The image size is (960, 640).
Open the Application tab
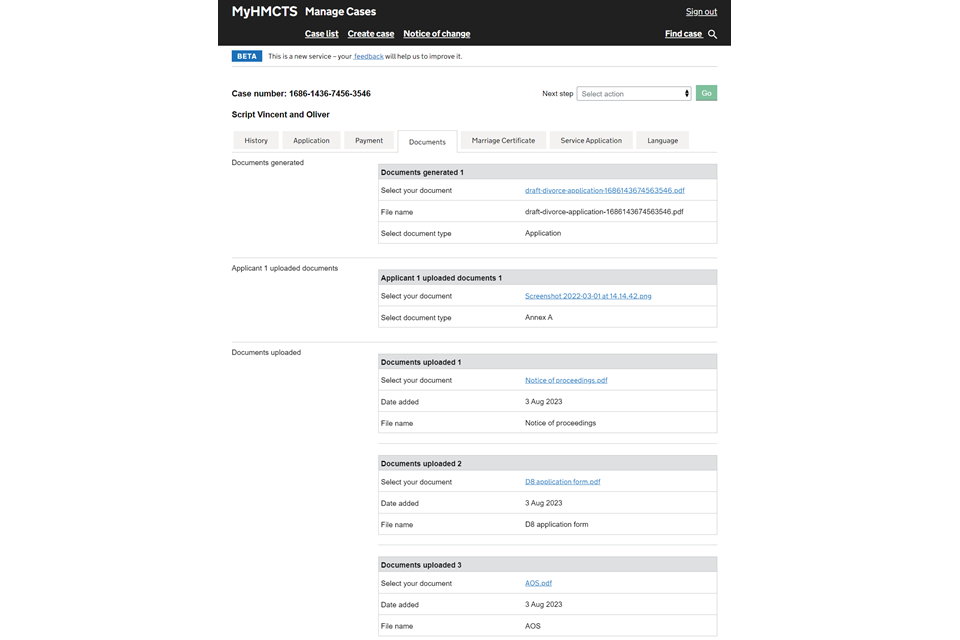point(311,141)
